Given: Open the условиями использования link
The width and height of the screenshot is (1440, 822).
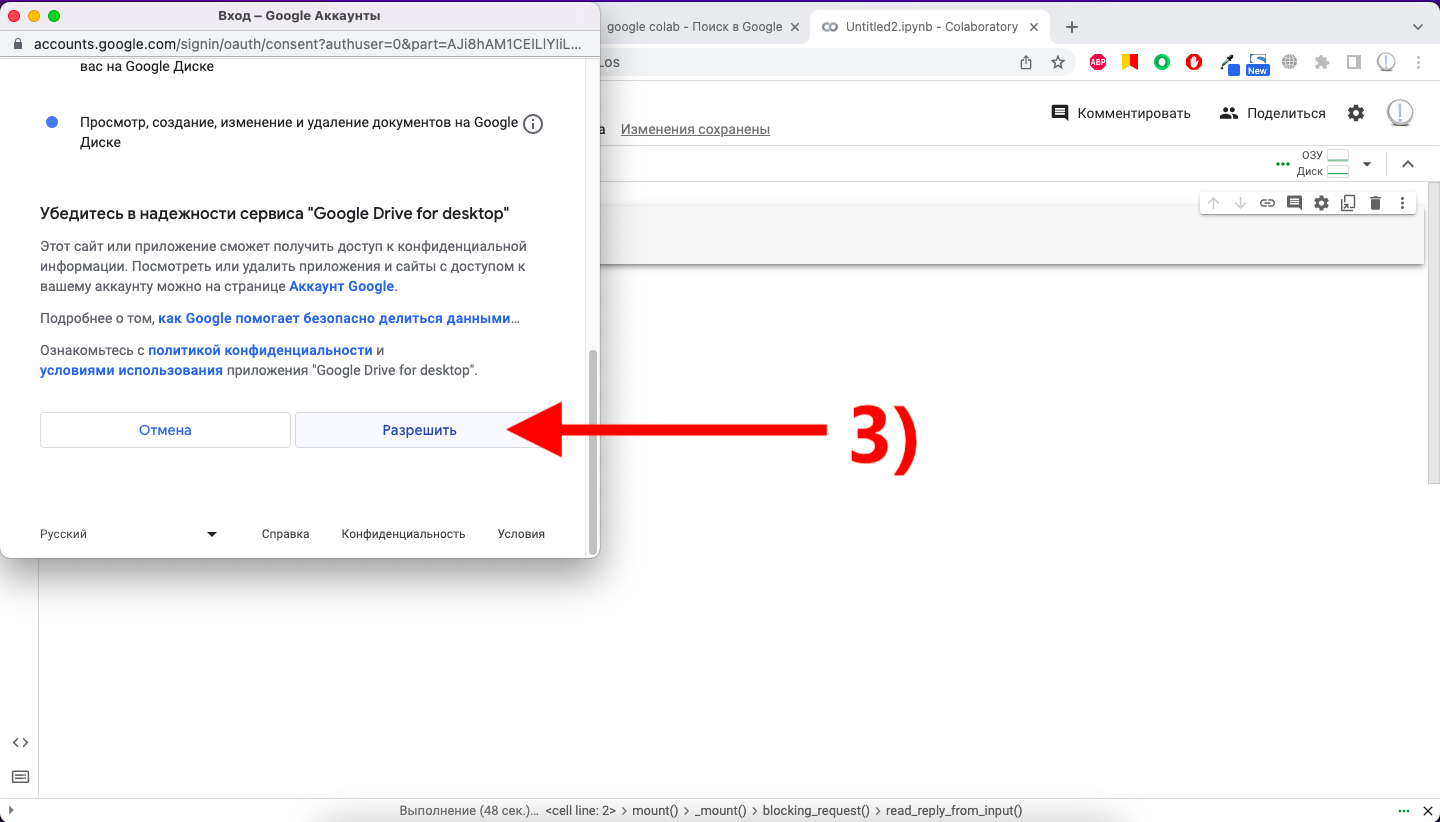Looking at the screenshot, I should click(x=131, y=370).
